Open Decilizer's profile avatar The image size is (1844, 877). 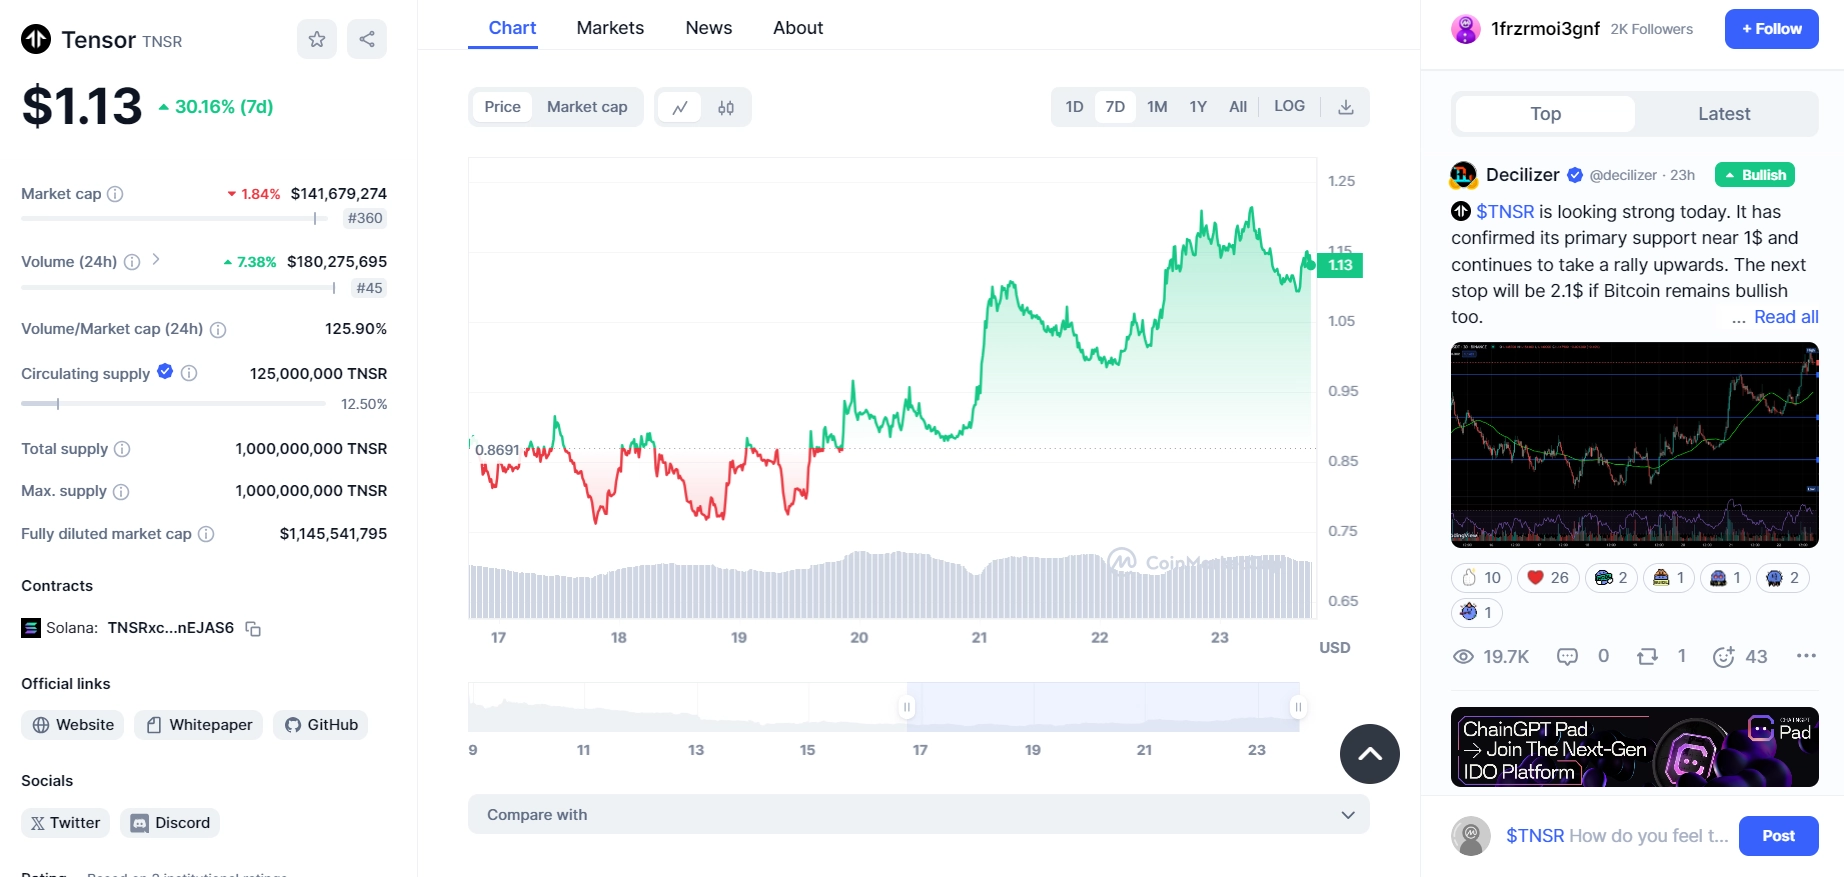coord(1464,175)
